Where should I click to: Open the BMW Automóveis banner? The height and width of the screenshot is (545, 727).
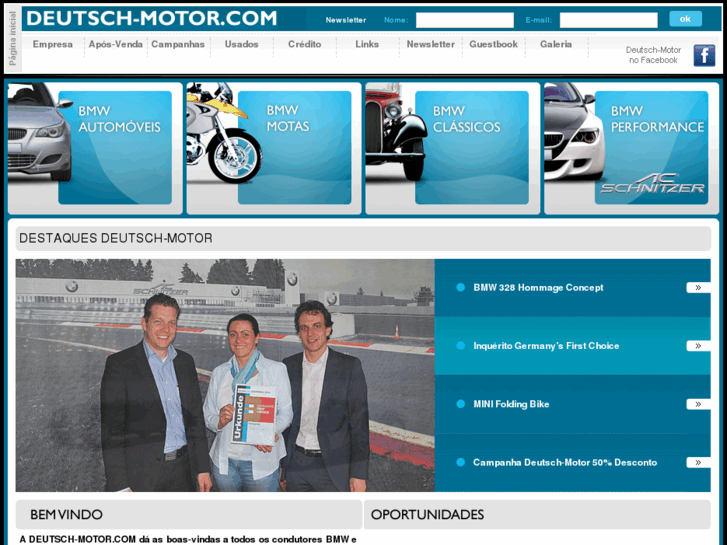95,148
